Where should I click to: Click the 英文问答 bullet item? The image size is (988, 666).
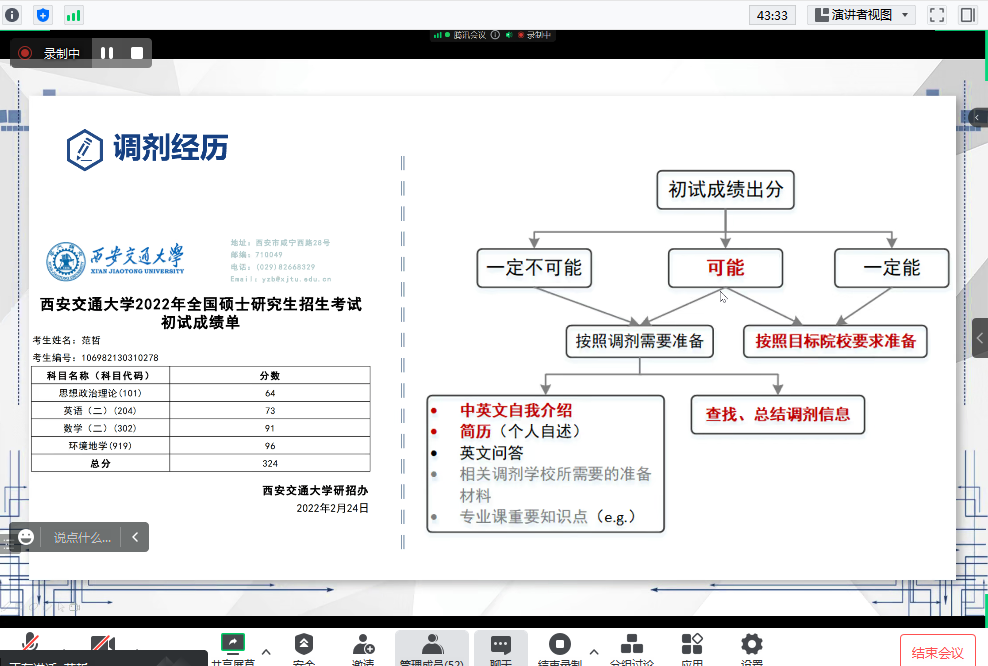(491, 453)
